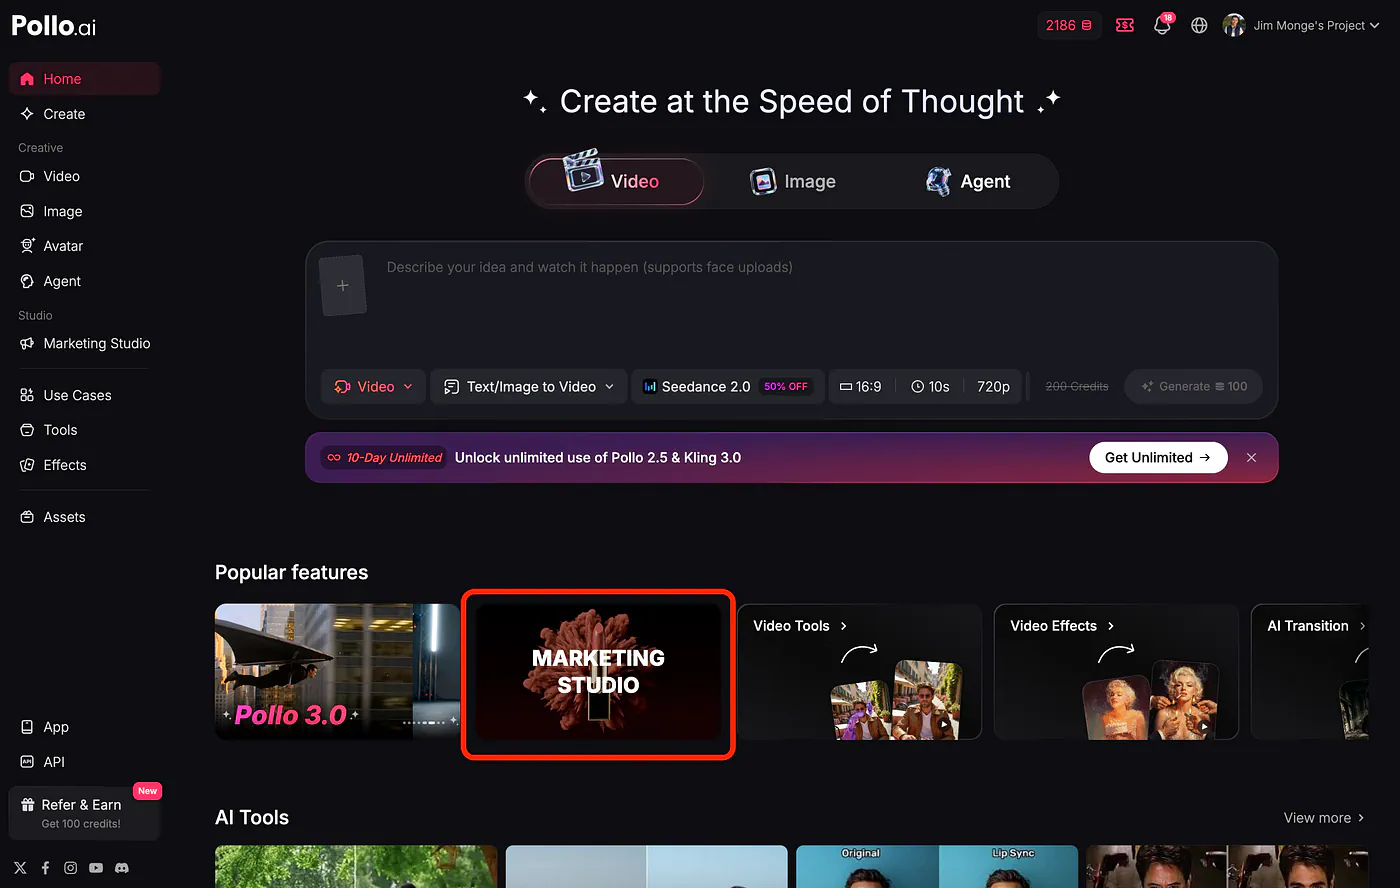
Task: Expand Jim Monge's Project dropdown
Action: 1316,25
